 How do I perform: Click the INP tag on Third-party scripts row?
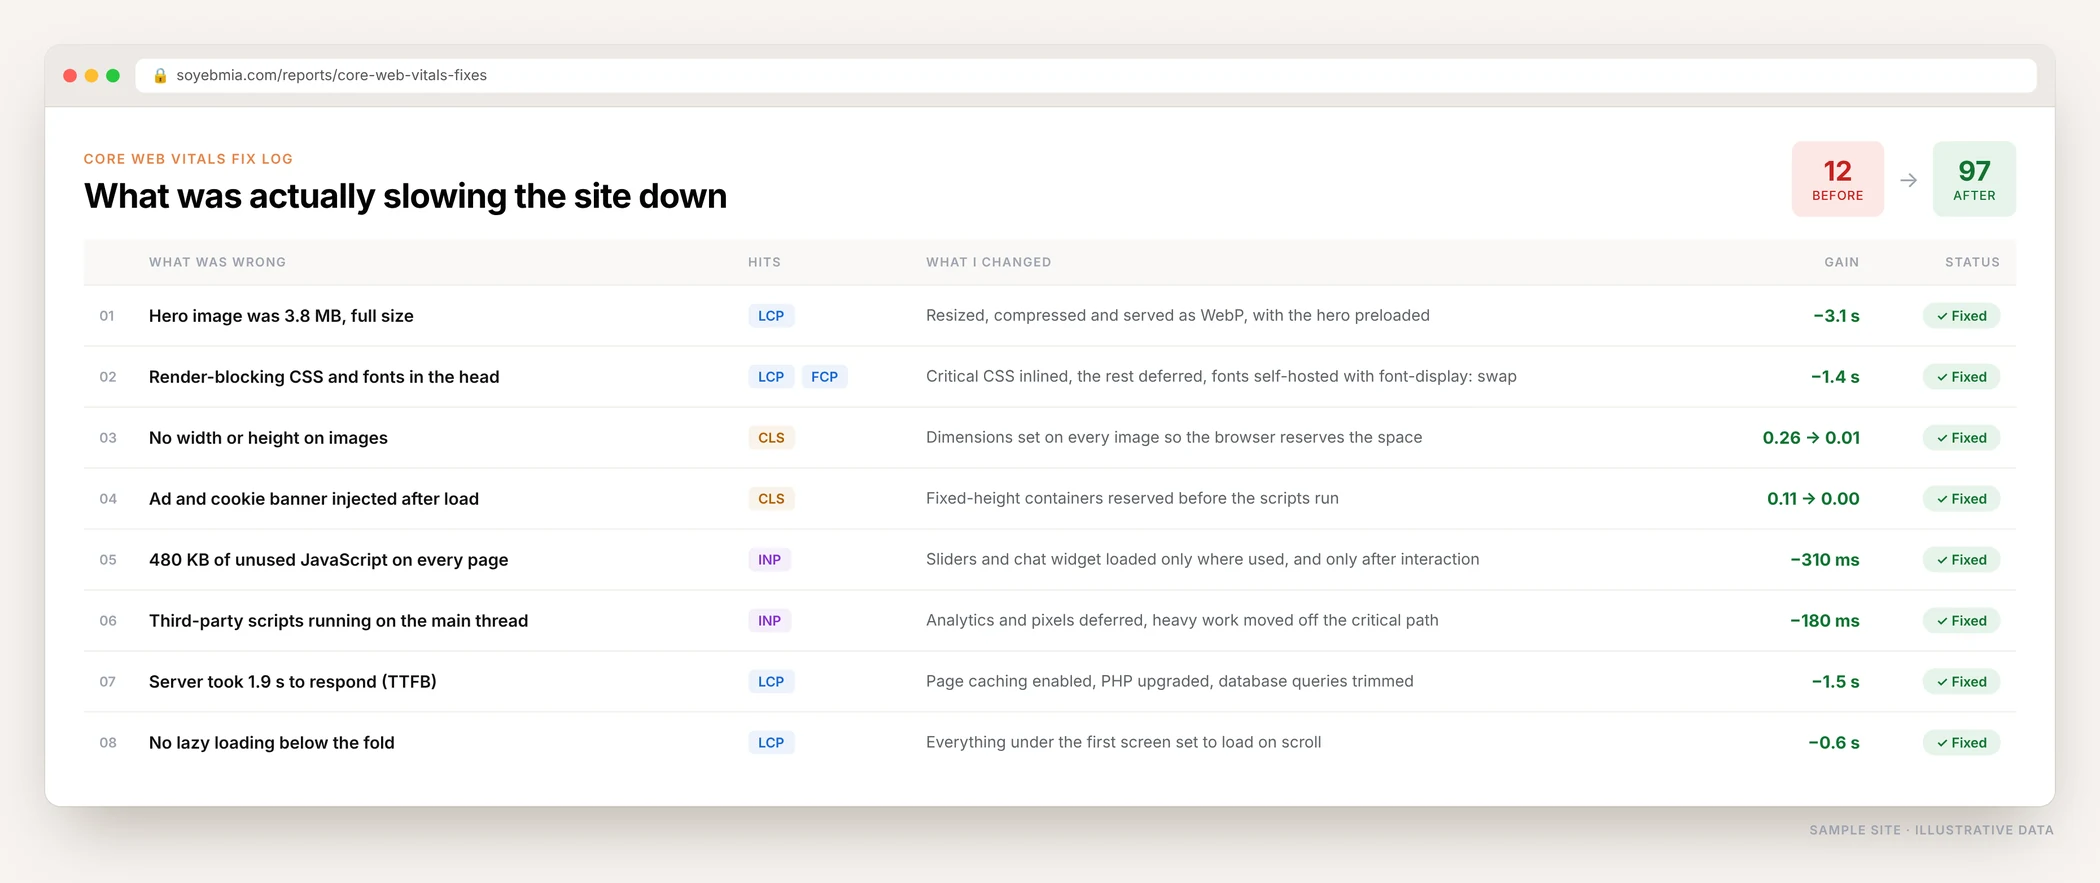[x=770, y=621]
